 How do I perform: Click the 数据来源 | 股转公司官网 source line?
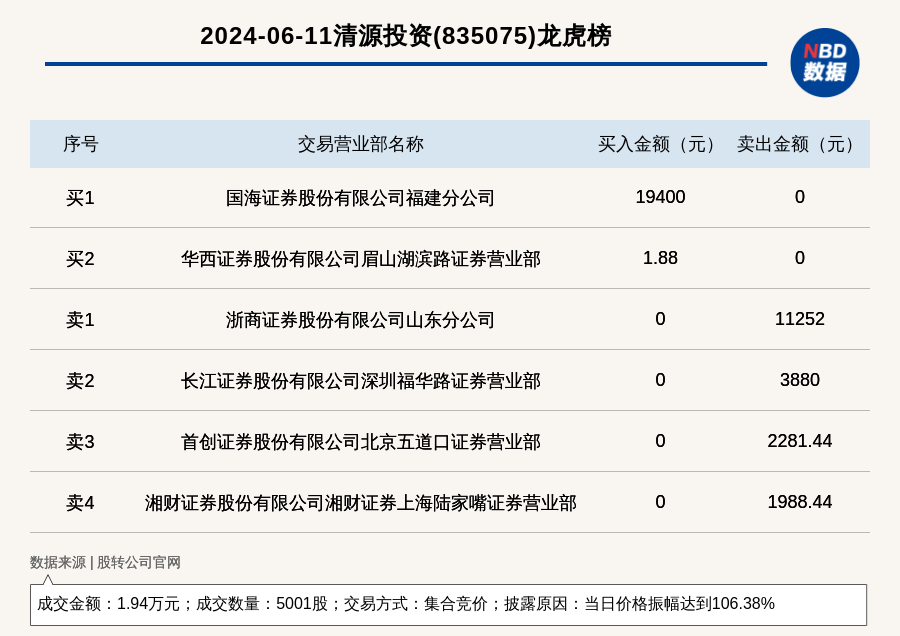105,562
